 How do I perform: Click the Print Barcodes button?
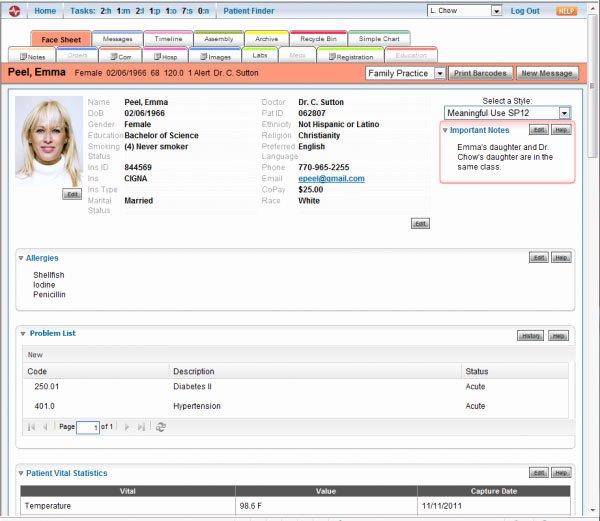click(x=480, y=73)
